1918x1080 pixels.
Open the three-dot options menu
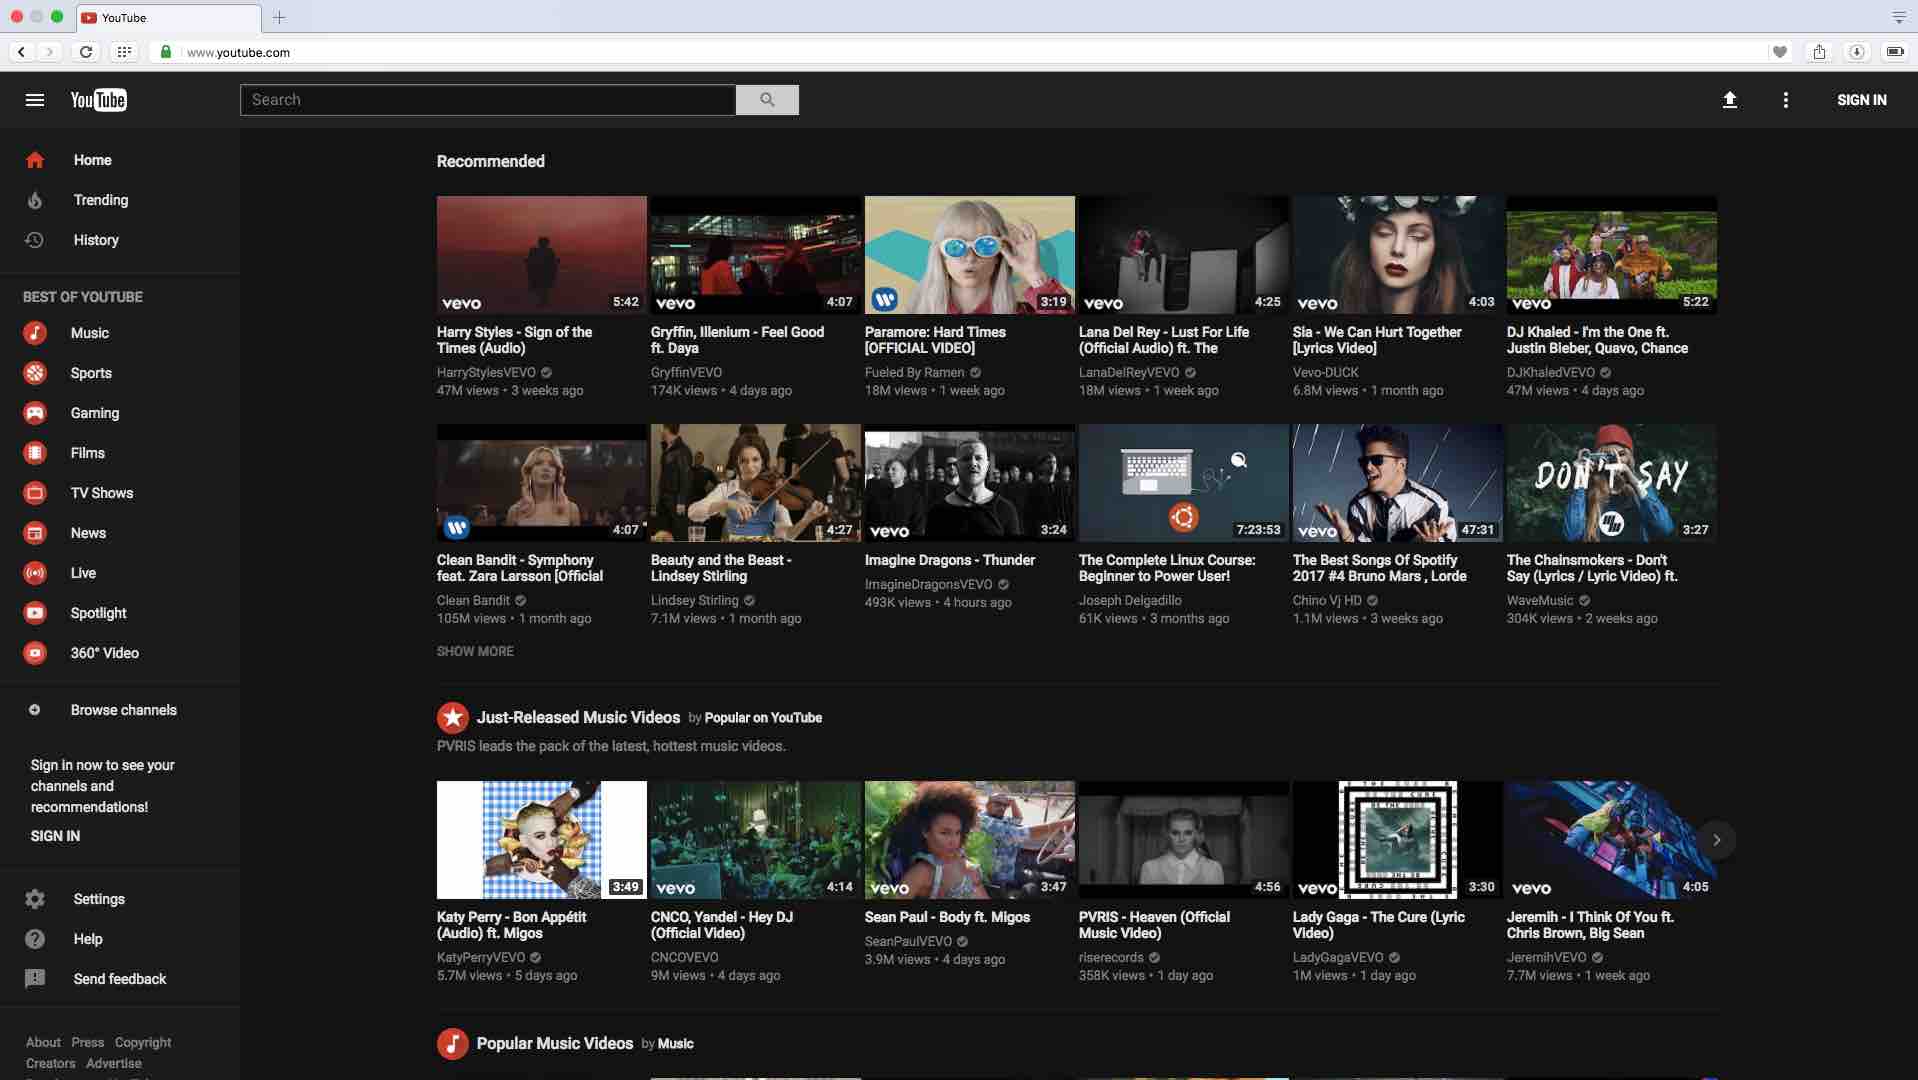coord(1784,99)
